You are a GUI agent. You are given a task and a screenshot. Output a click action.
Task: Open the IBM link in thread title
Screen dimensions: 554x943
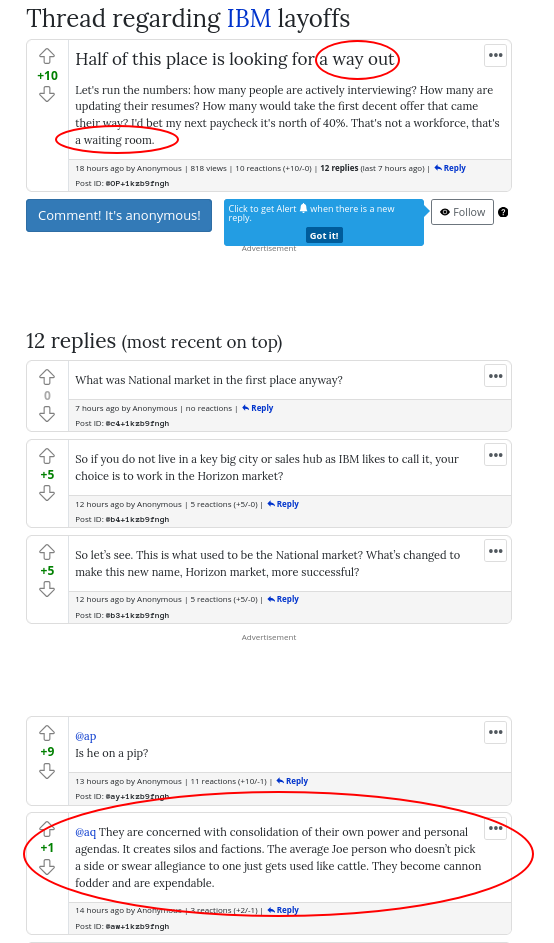(x=249, y=19)
